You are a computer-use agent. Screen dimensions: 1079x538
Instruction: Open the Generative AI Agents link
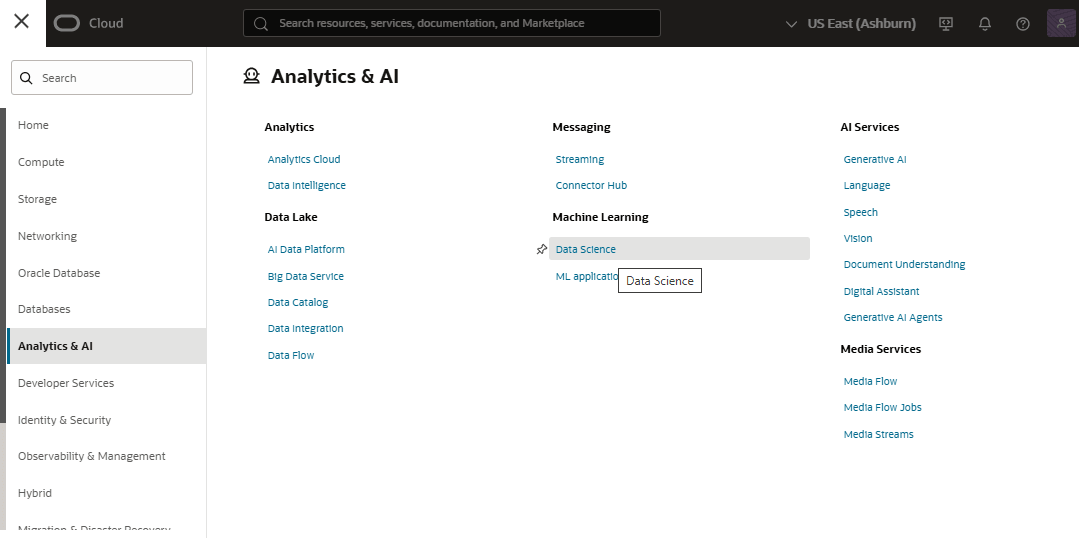pyautogui.click(x=893, y=317)
